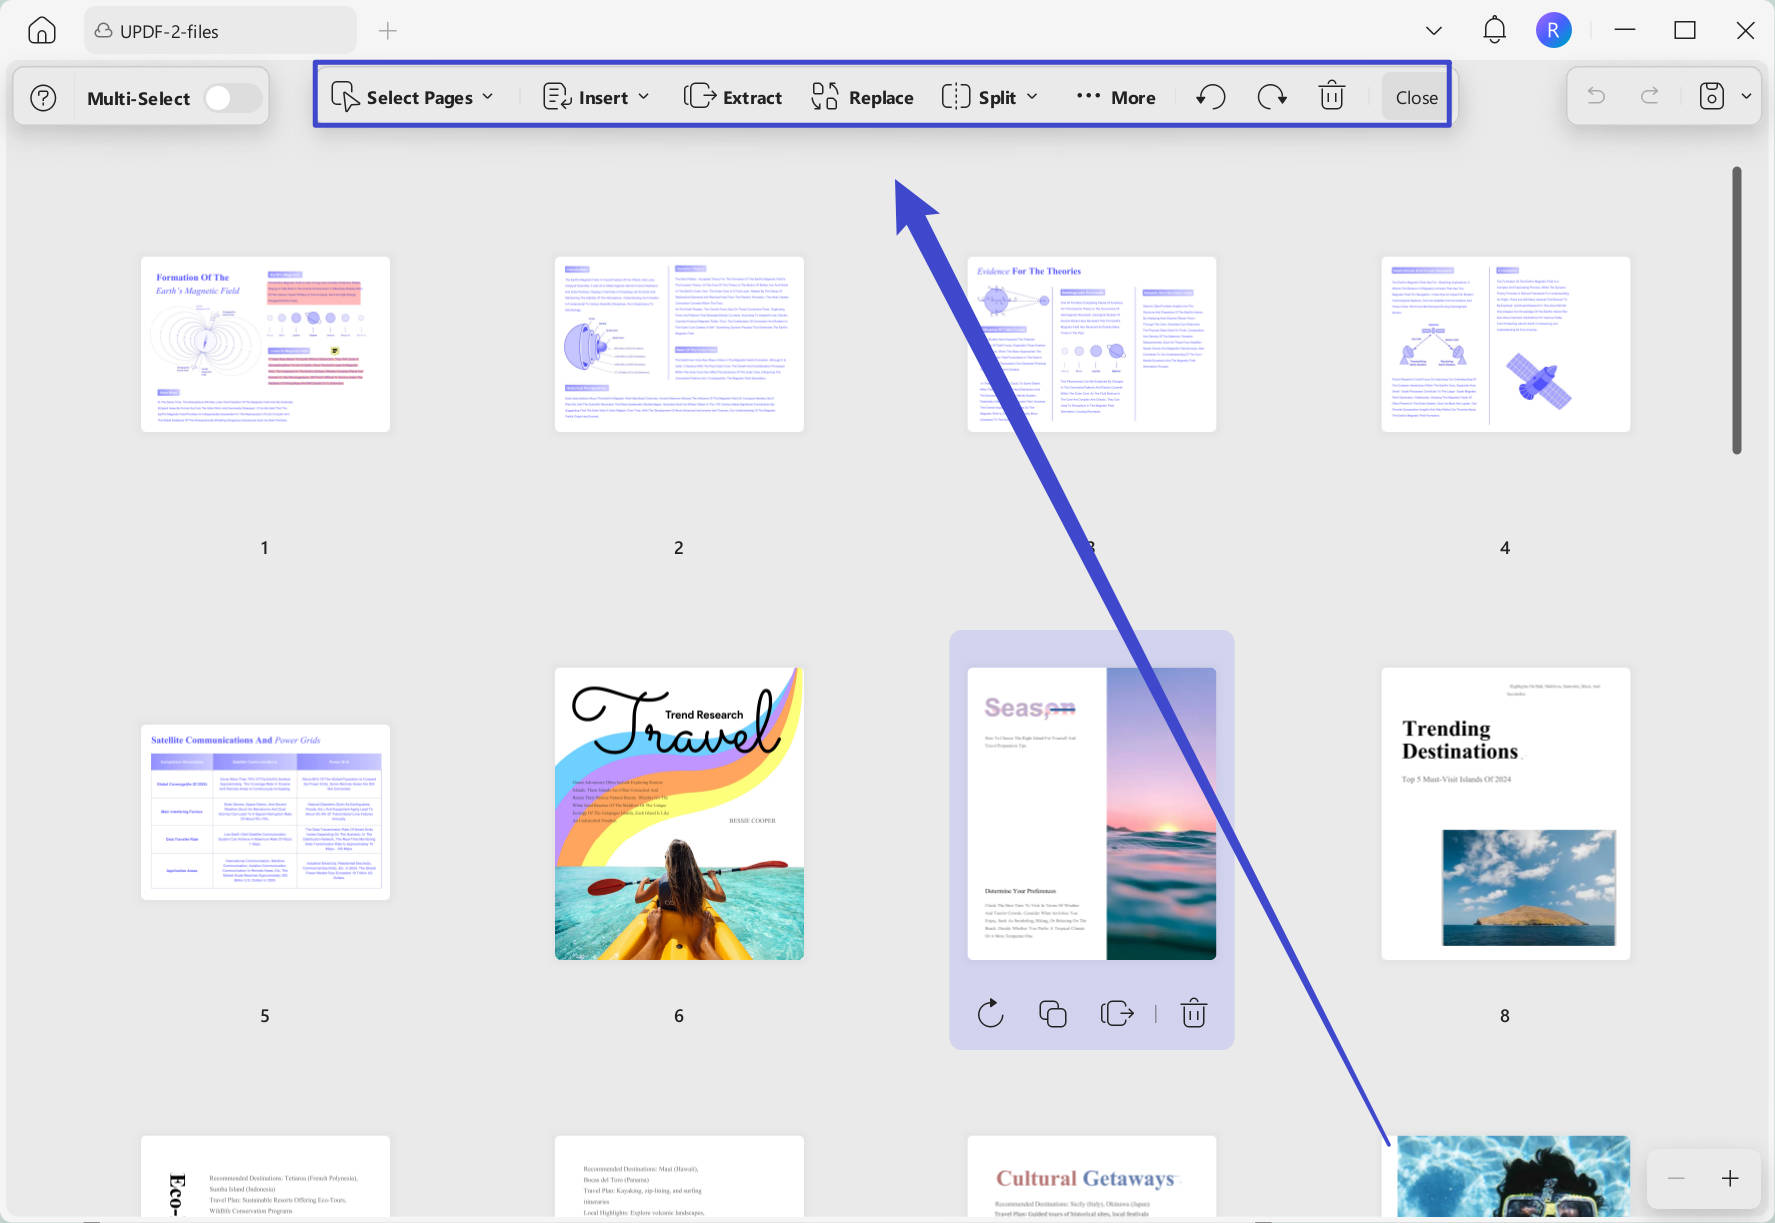Open the UPDF-2-files tab

pos(220,31)
